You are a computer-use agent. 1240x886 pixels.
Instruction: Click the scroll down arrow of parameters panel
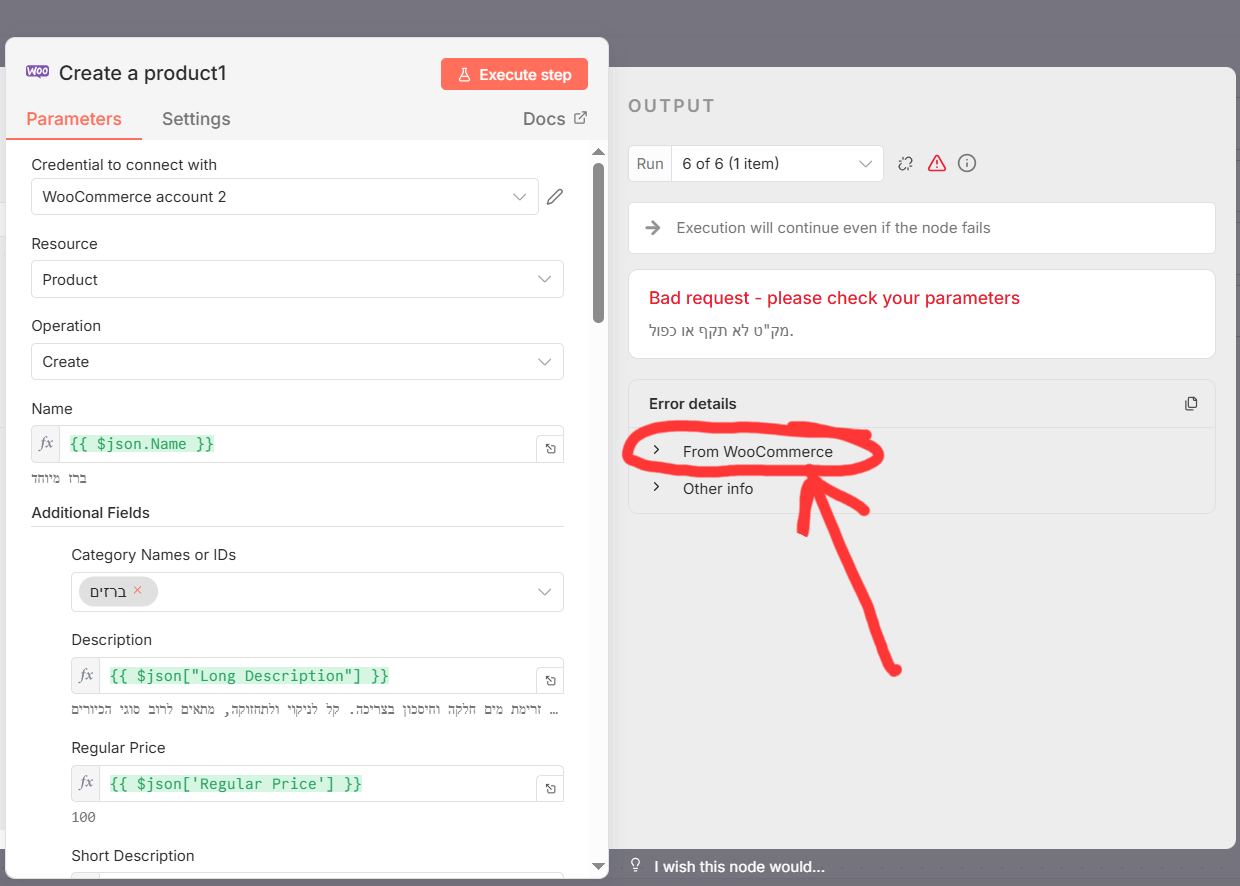598,866
